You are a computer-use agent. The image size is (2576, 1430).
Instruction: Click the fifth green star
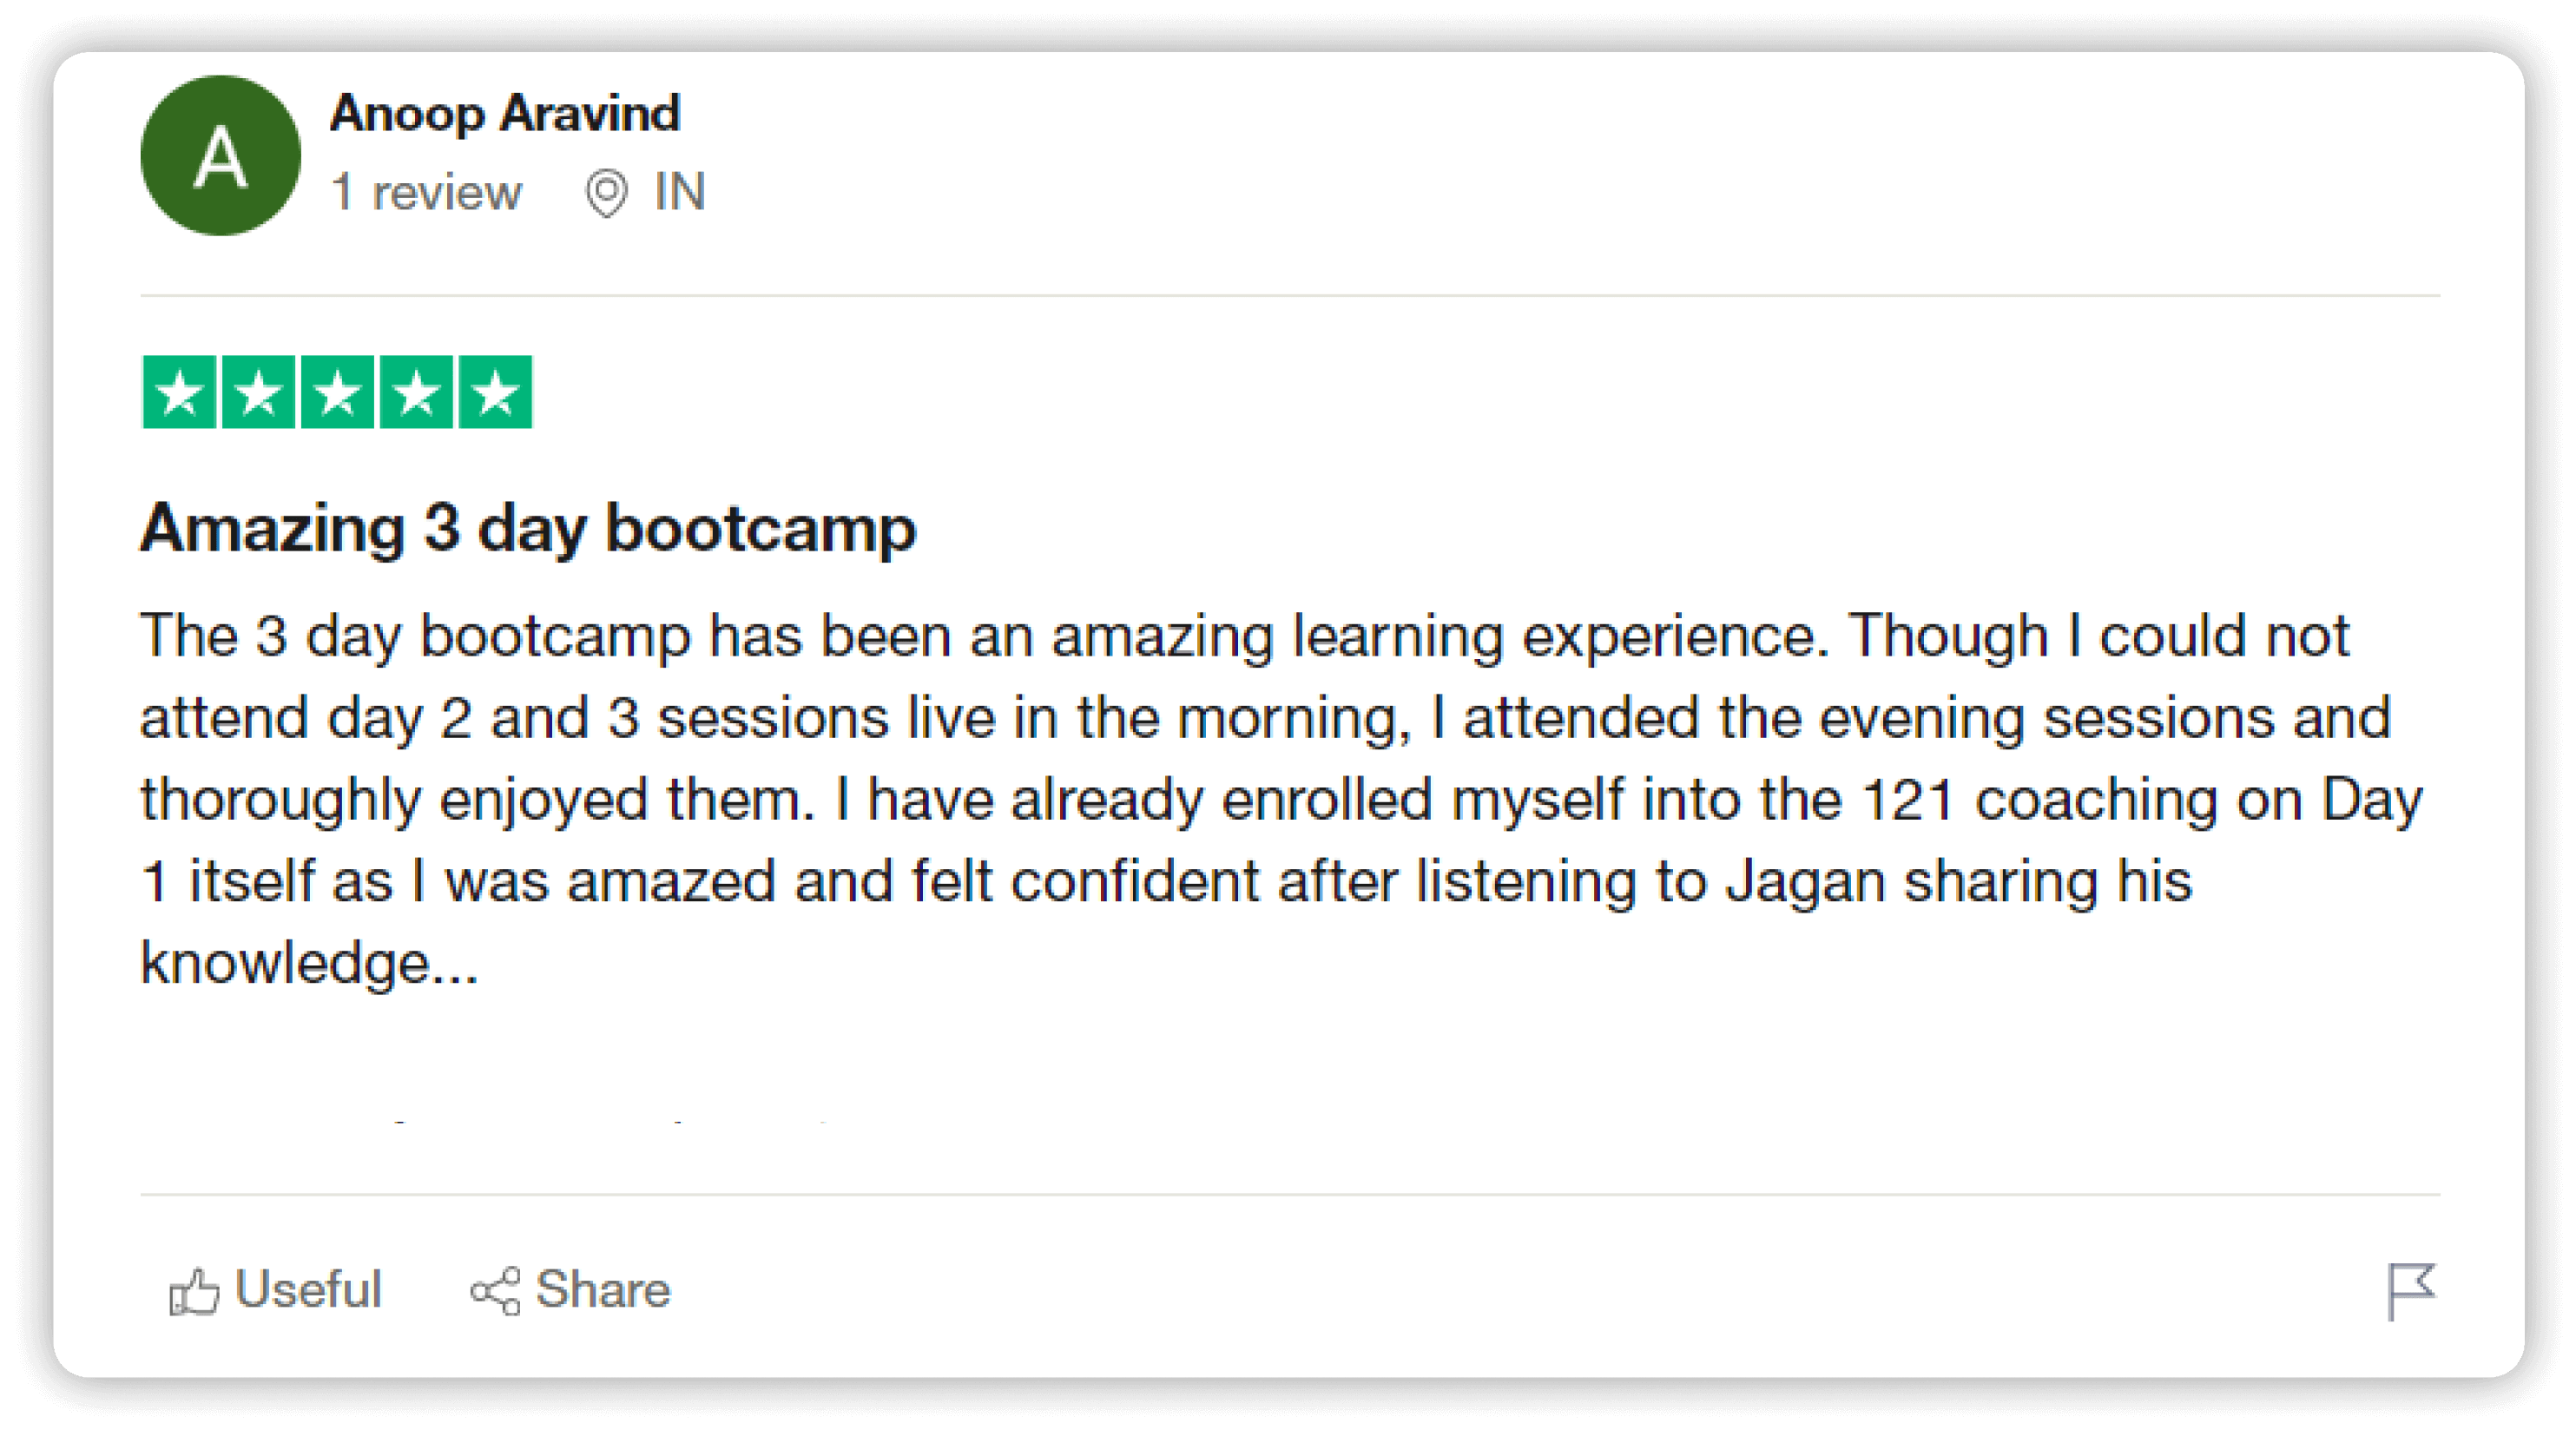[495, 392]
